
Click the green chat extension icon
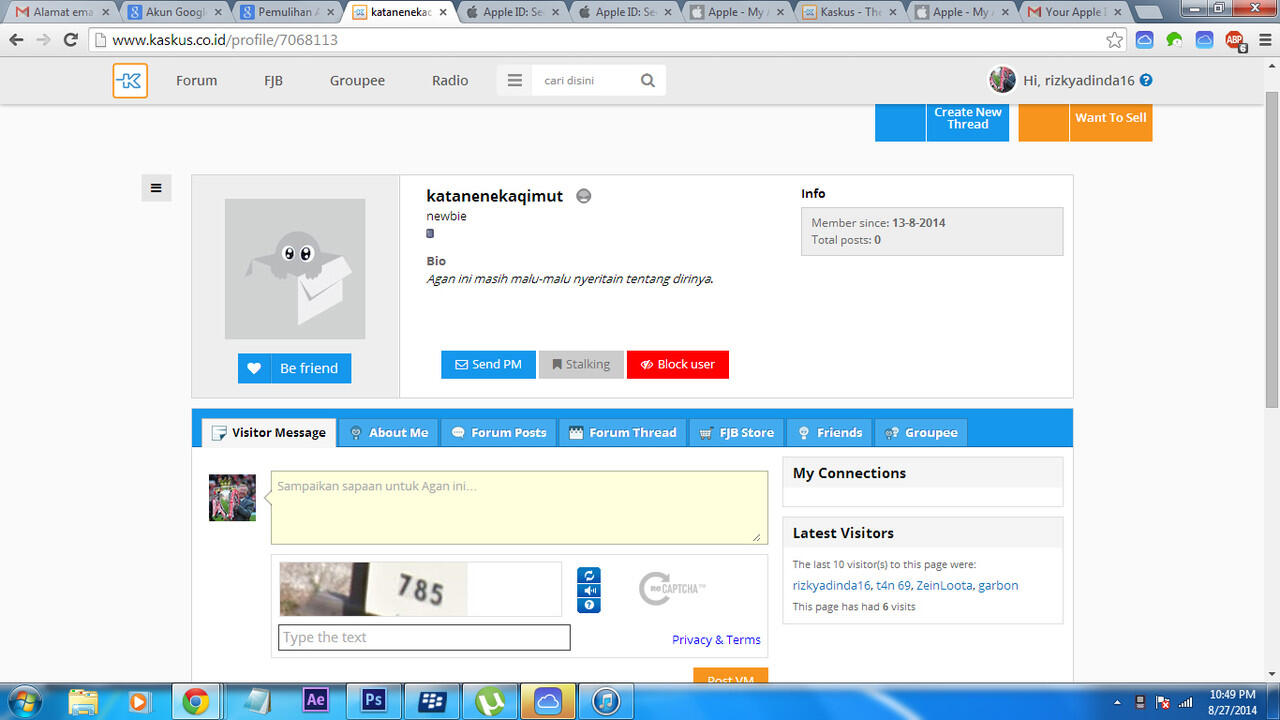pos(1175,40)
